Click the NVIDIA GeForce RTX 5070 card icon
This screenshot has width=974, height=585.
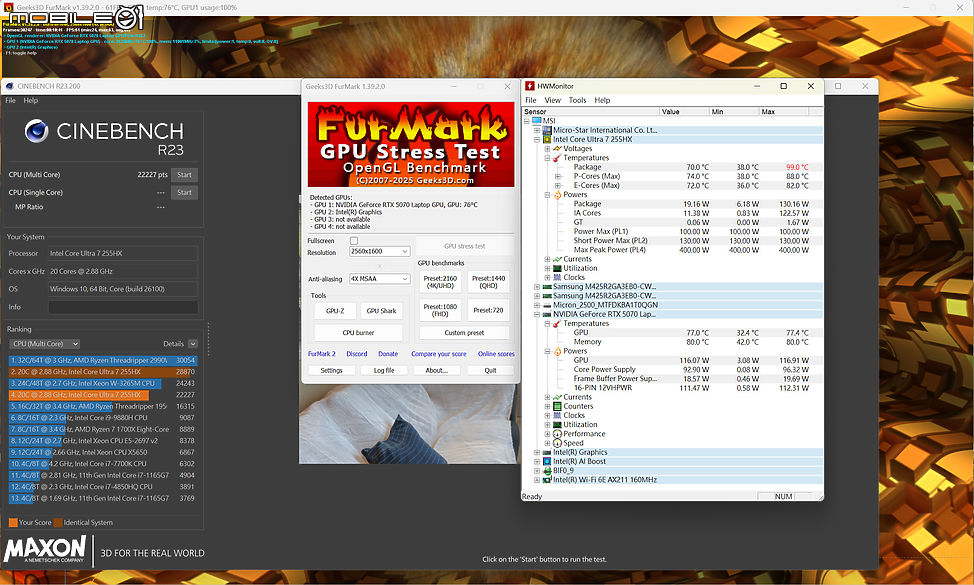pos(547,314)
